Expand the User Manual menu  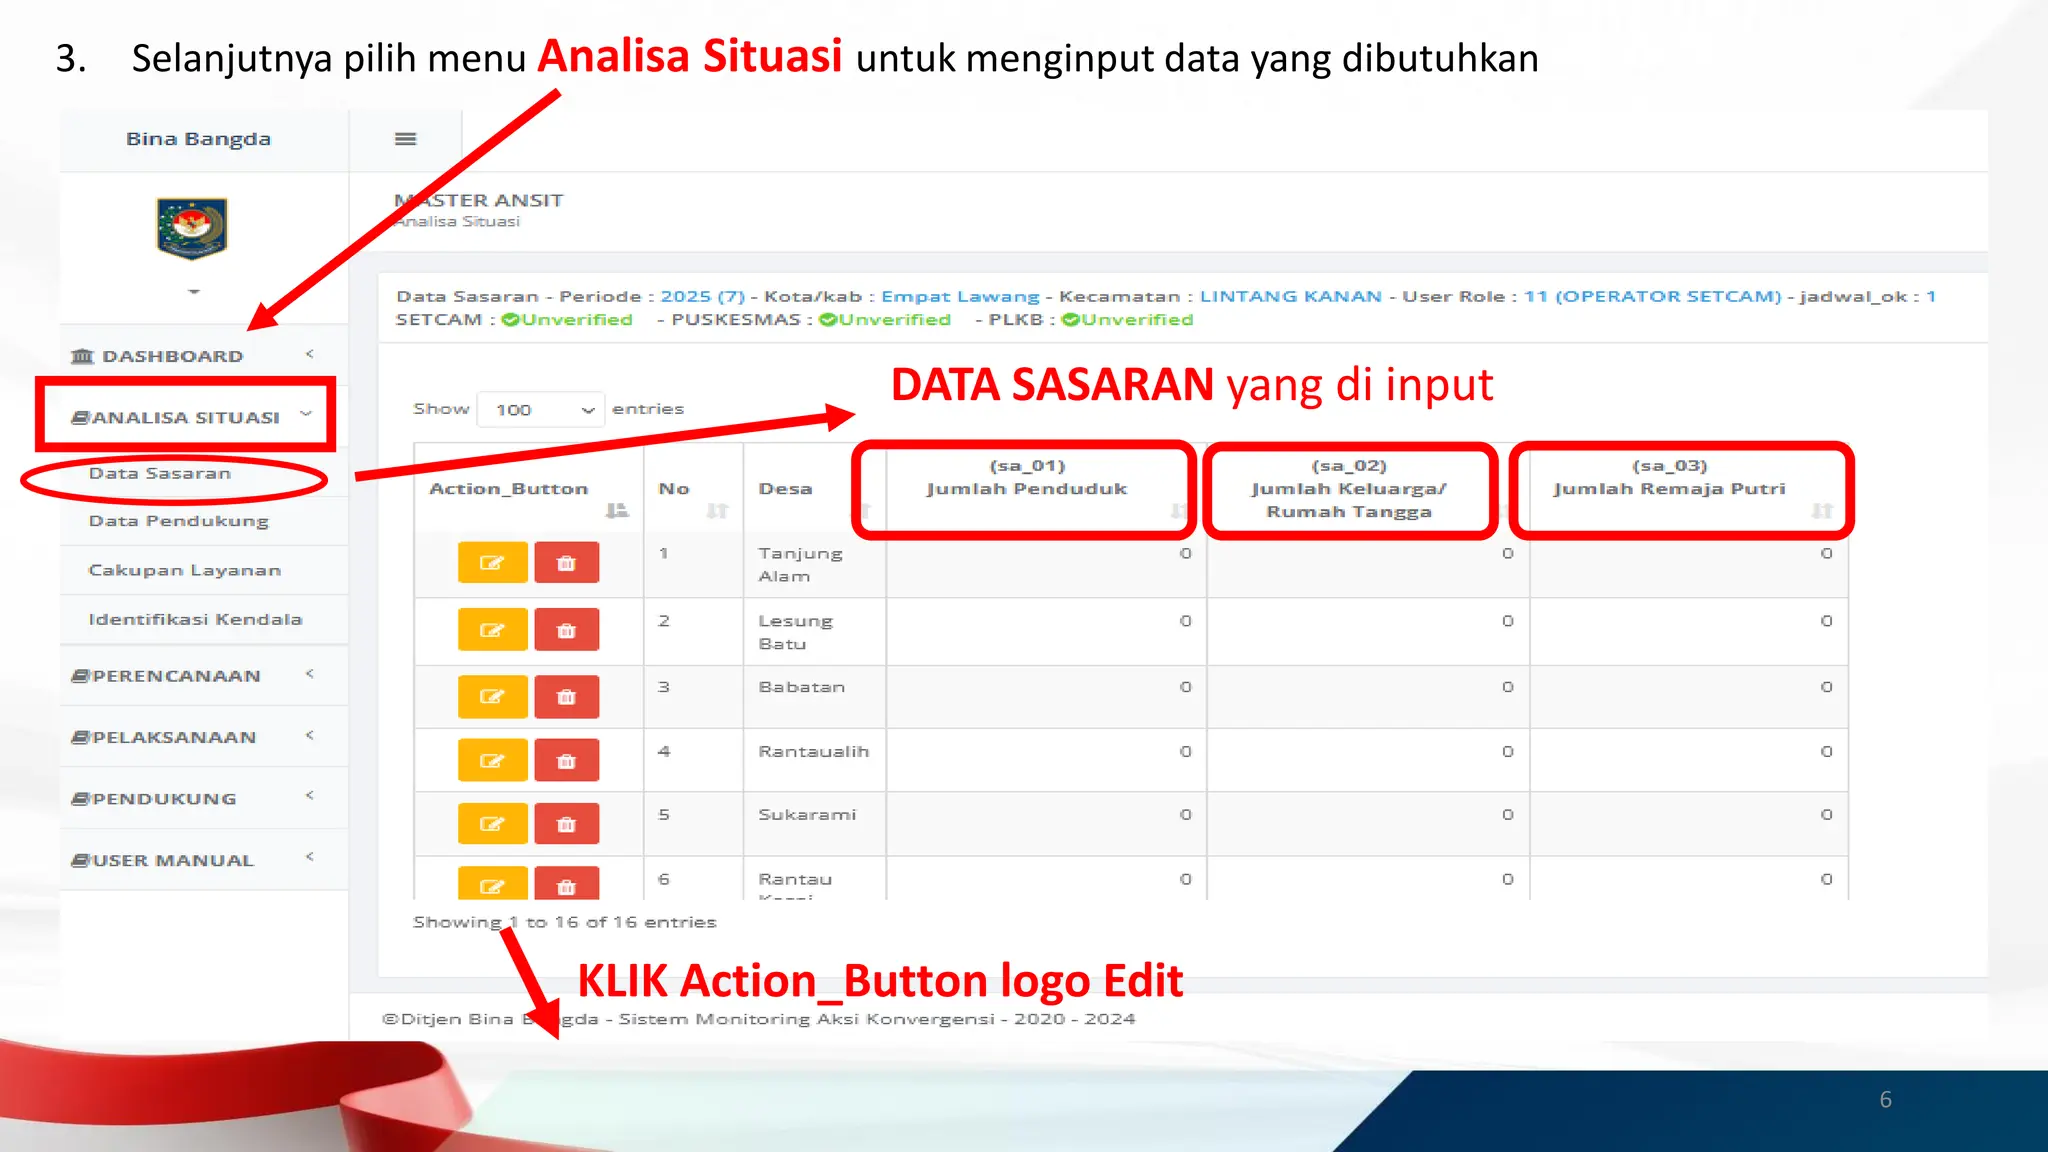coord(172,860)
